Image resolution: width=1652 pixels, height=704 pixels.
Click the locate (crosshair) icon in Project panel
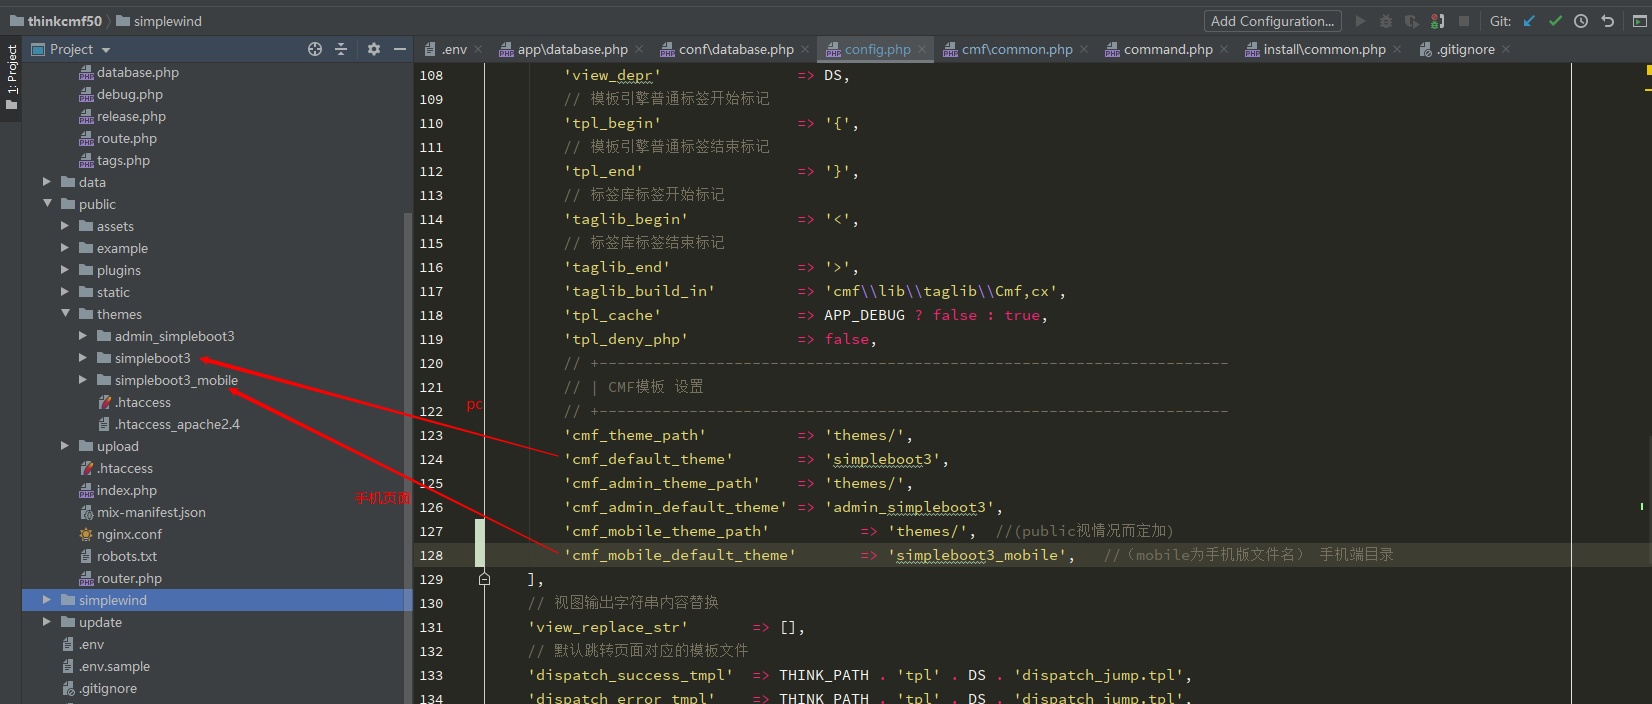click(315, 49)
